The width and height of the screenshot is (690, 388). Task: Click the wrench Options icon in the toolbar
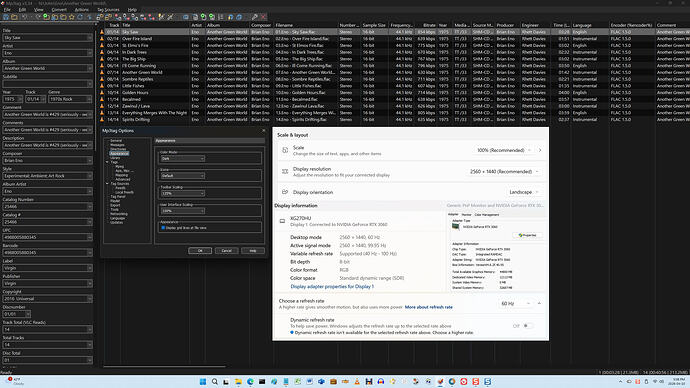[x=255, y=17]
